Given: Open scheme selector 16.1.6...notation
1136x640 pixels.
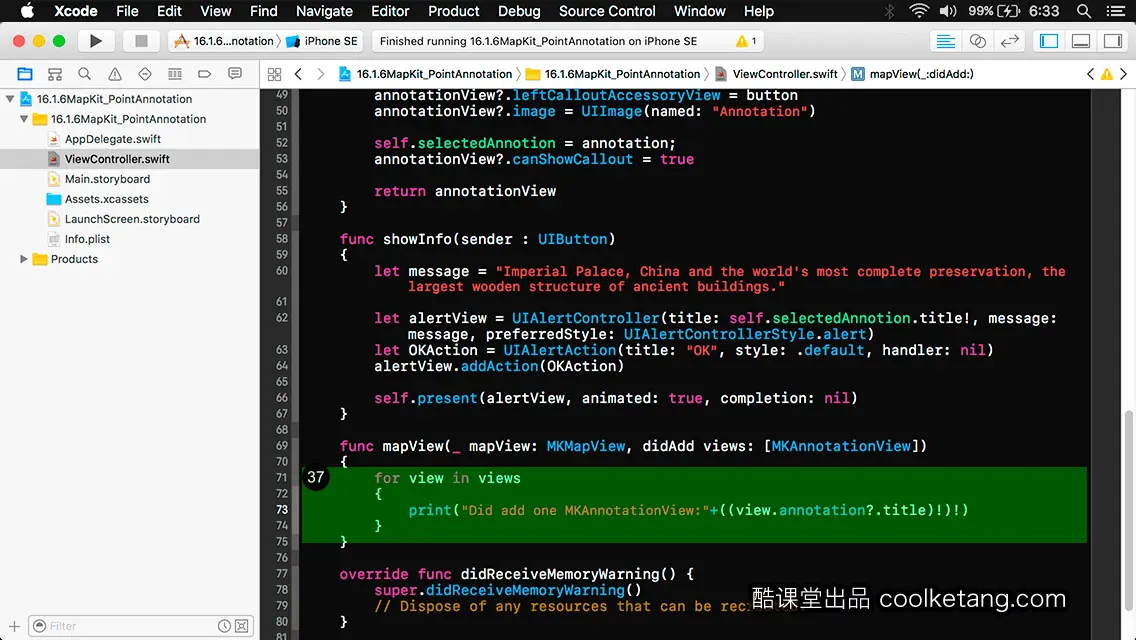Looking at the screenshot, I should click(224, 41).
